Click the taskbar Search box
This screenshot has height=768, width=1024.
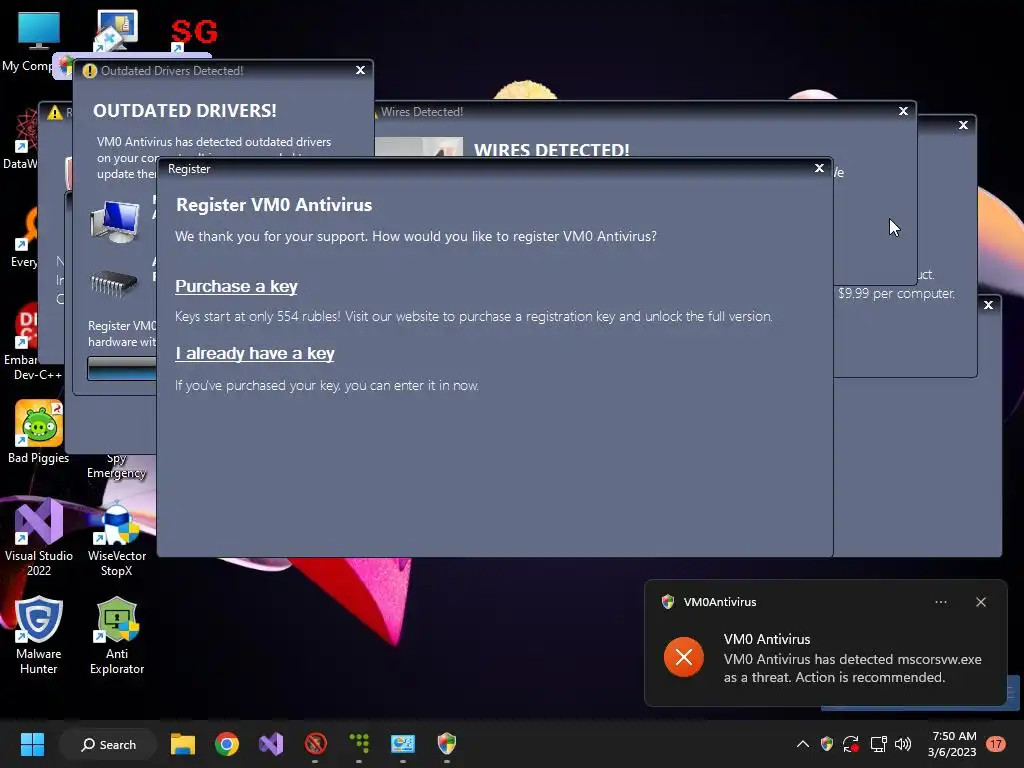coord(108,744)
